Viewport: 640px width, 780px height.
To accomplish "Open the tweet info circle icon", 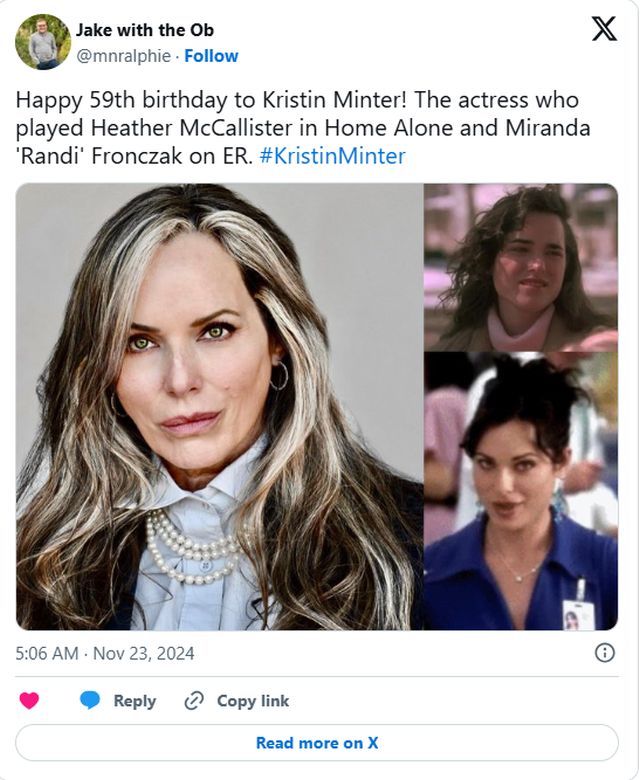I will point(605,653).
